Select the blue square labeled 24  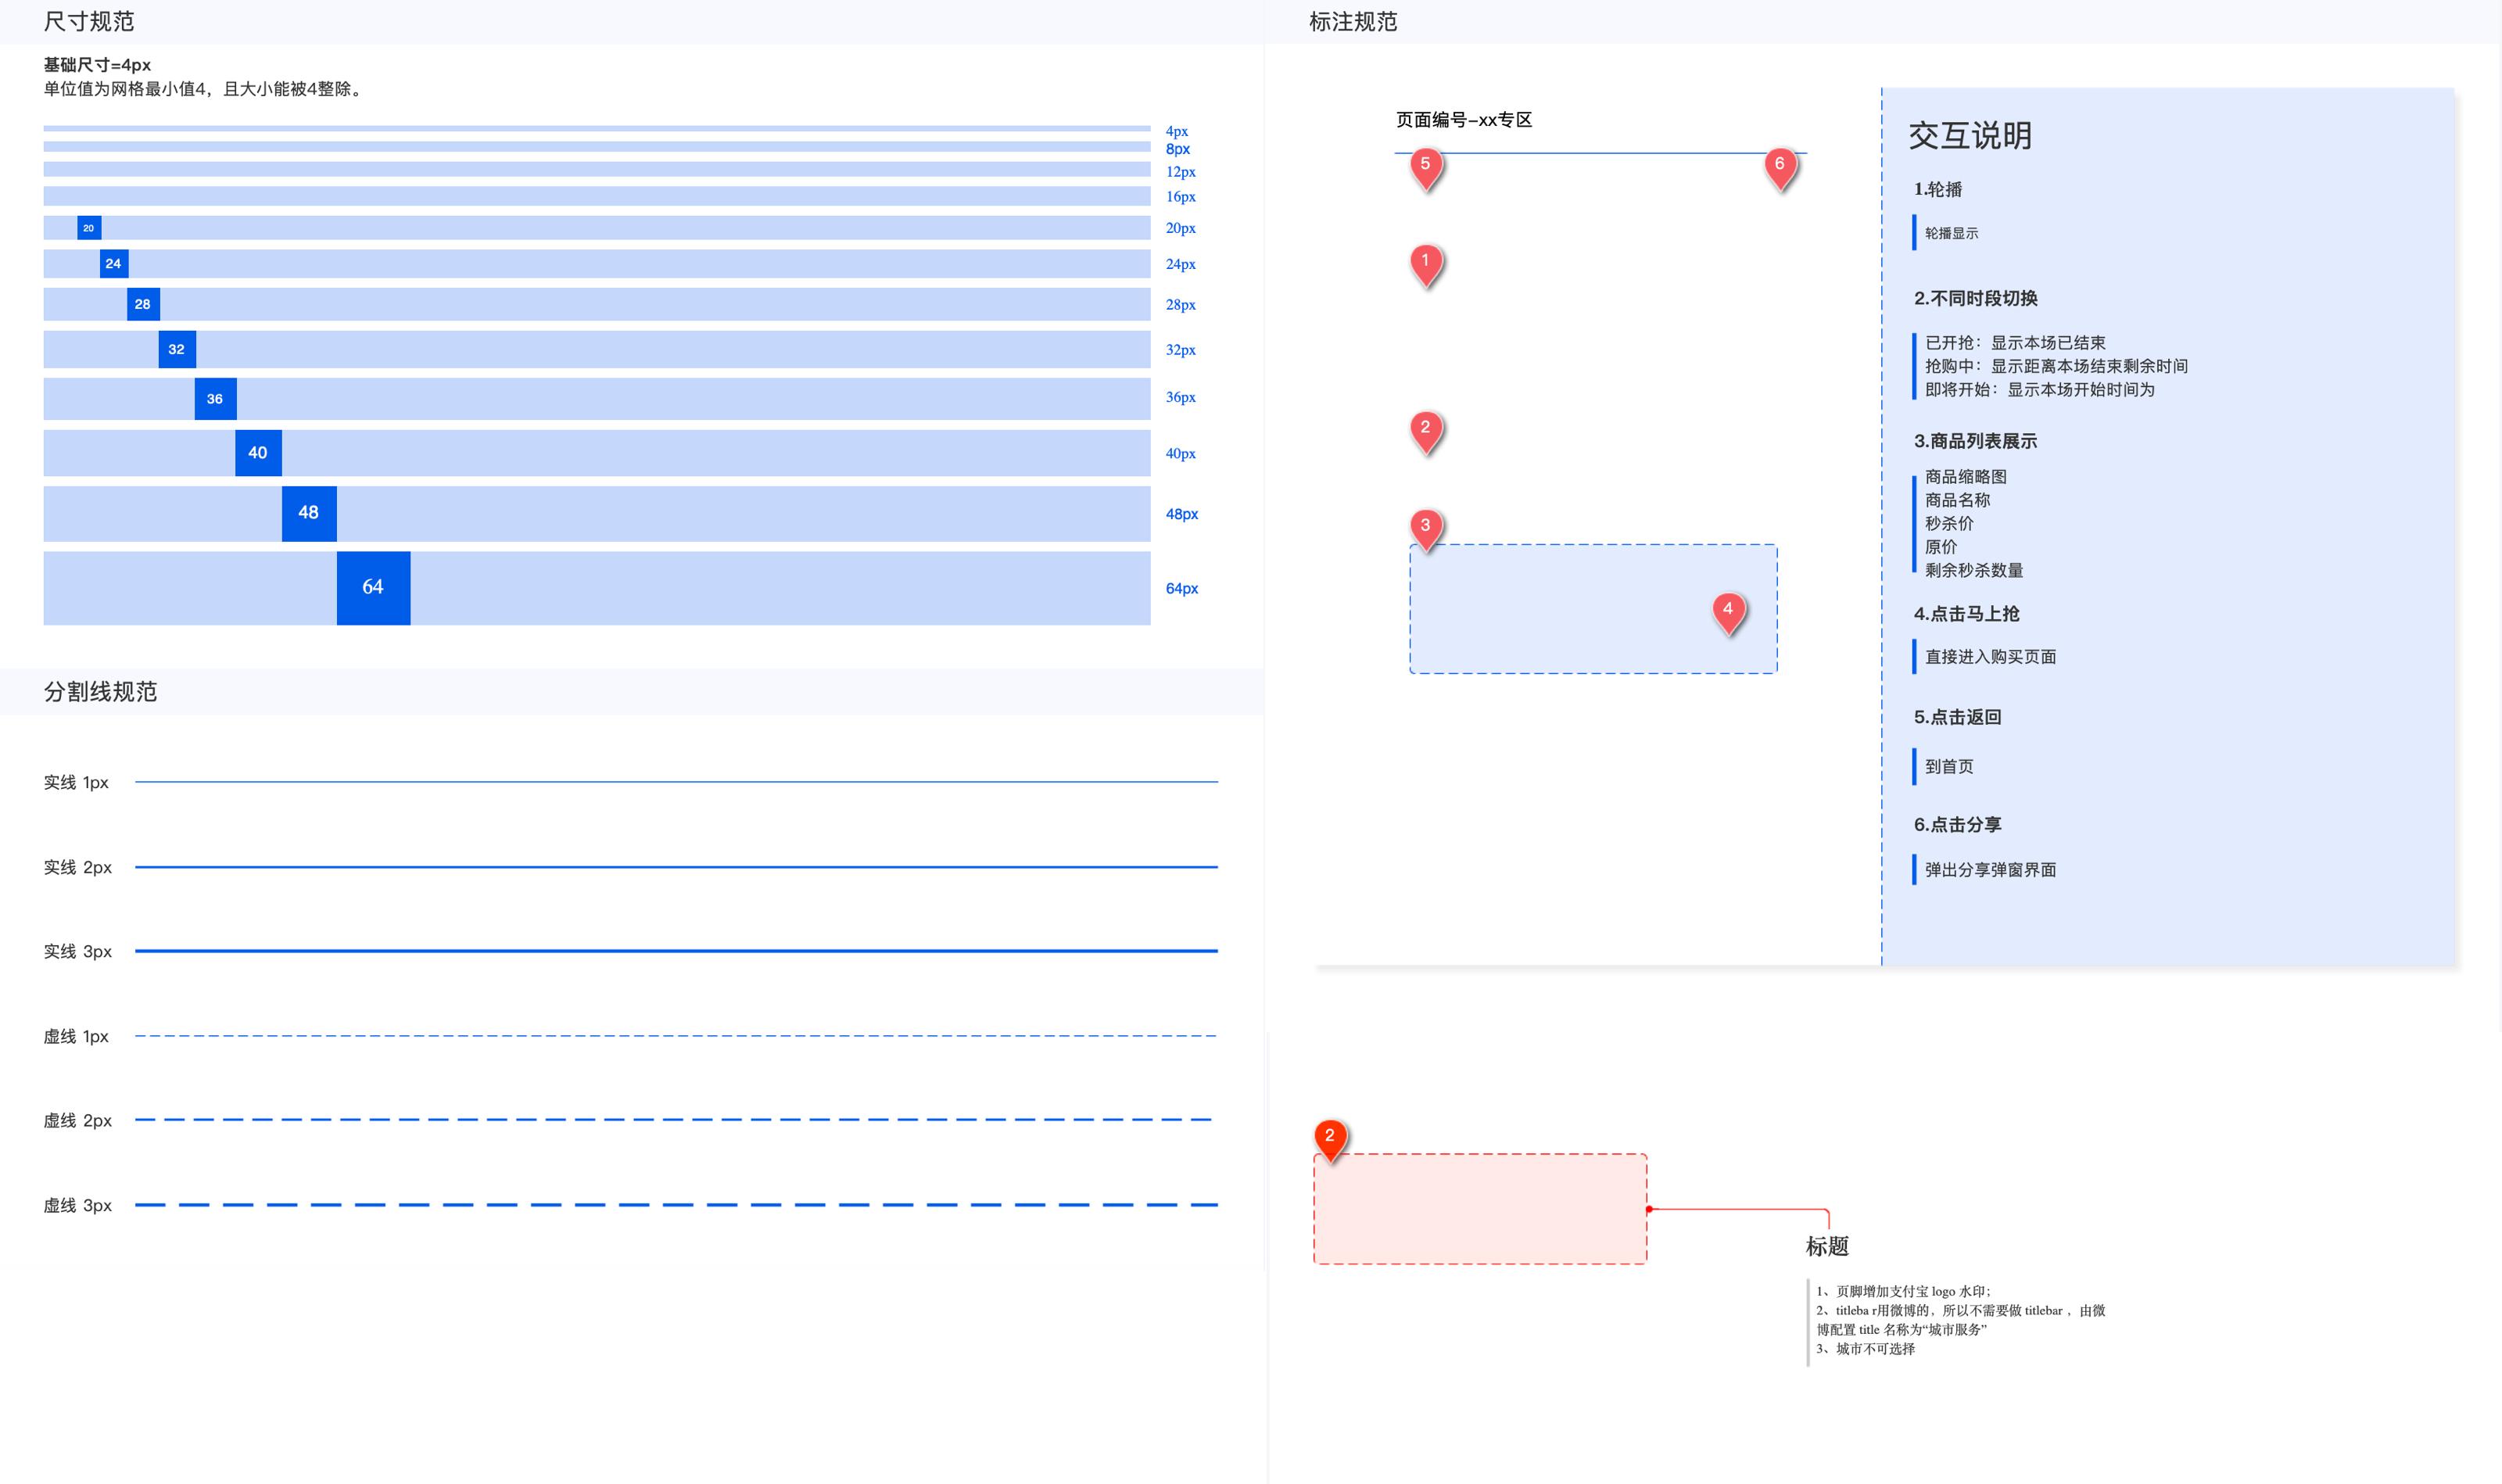(x=114, y=264)
